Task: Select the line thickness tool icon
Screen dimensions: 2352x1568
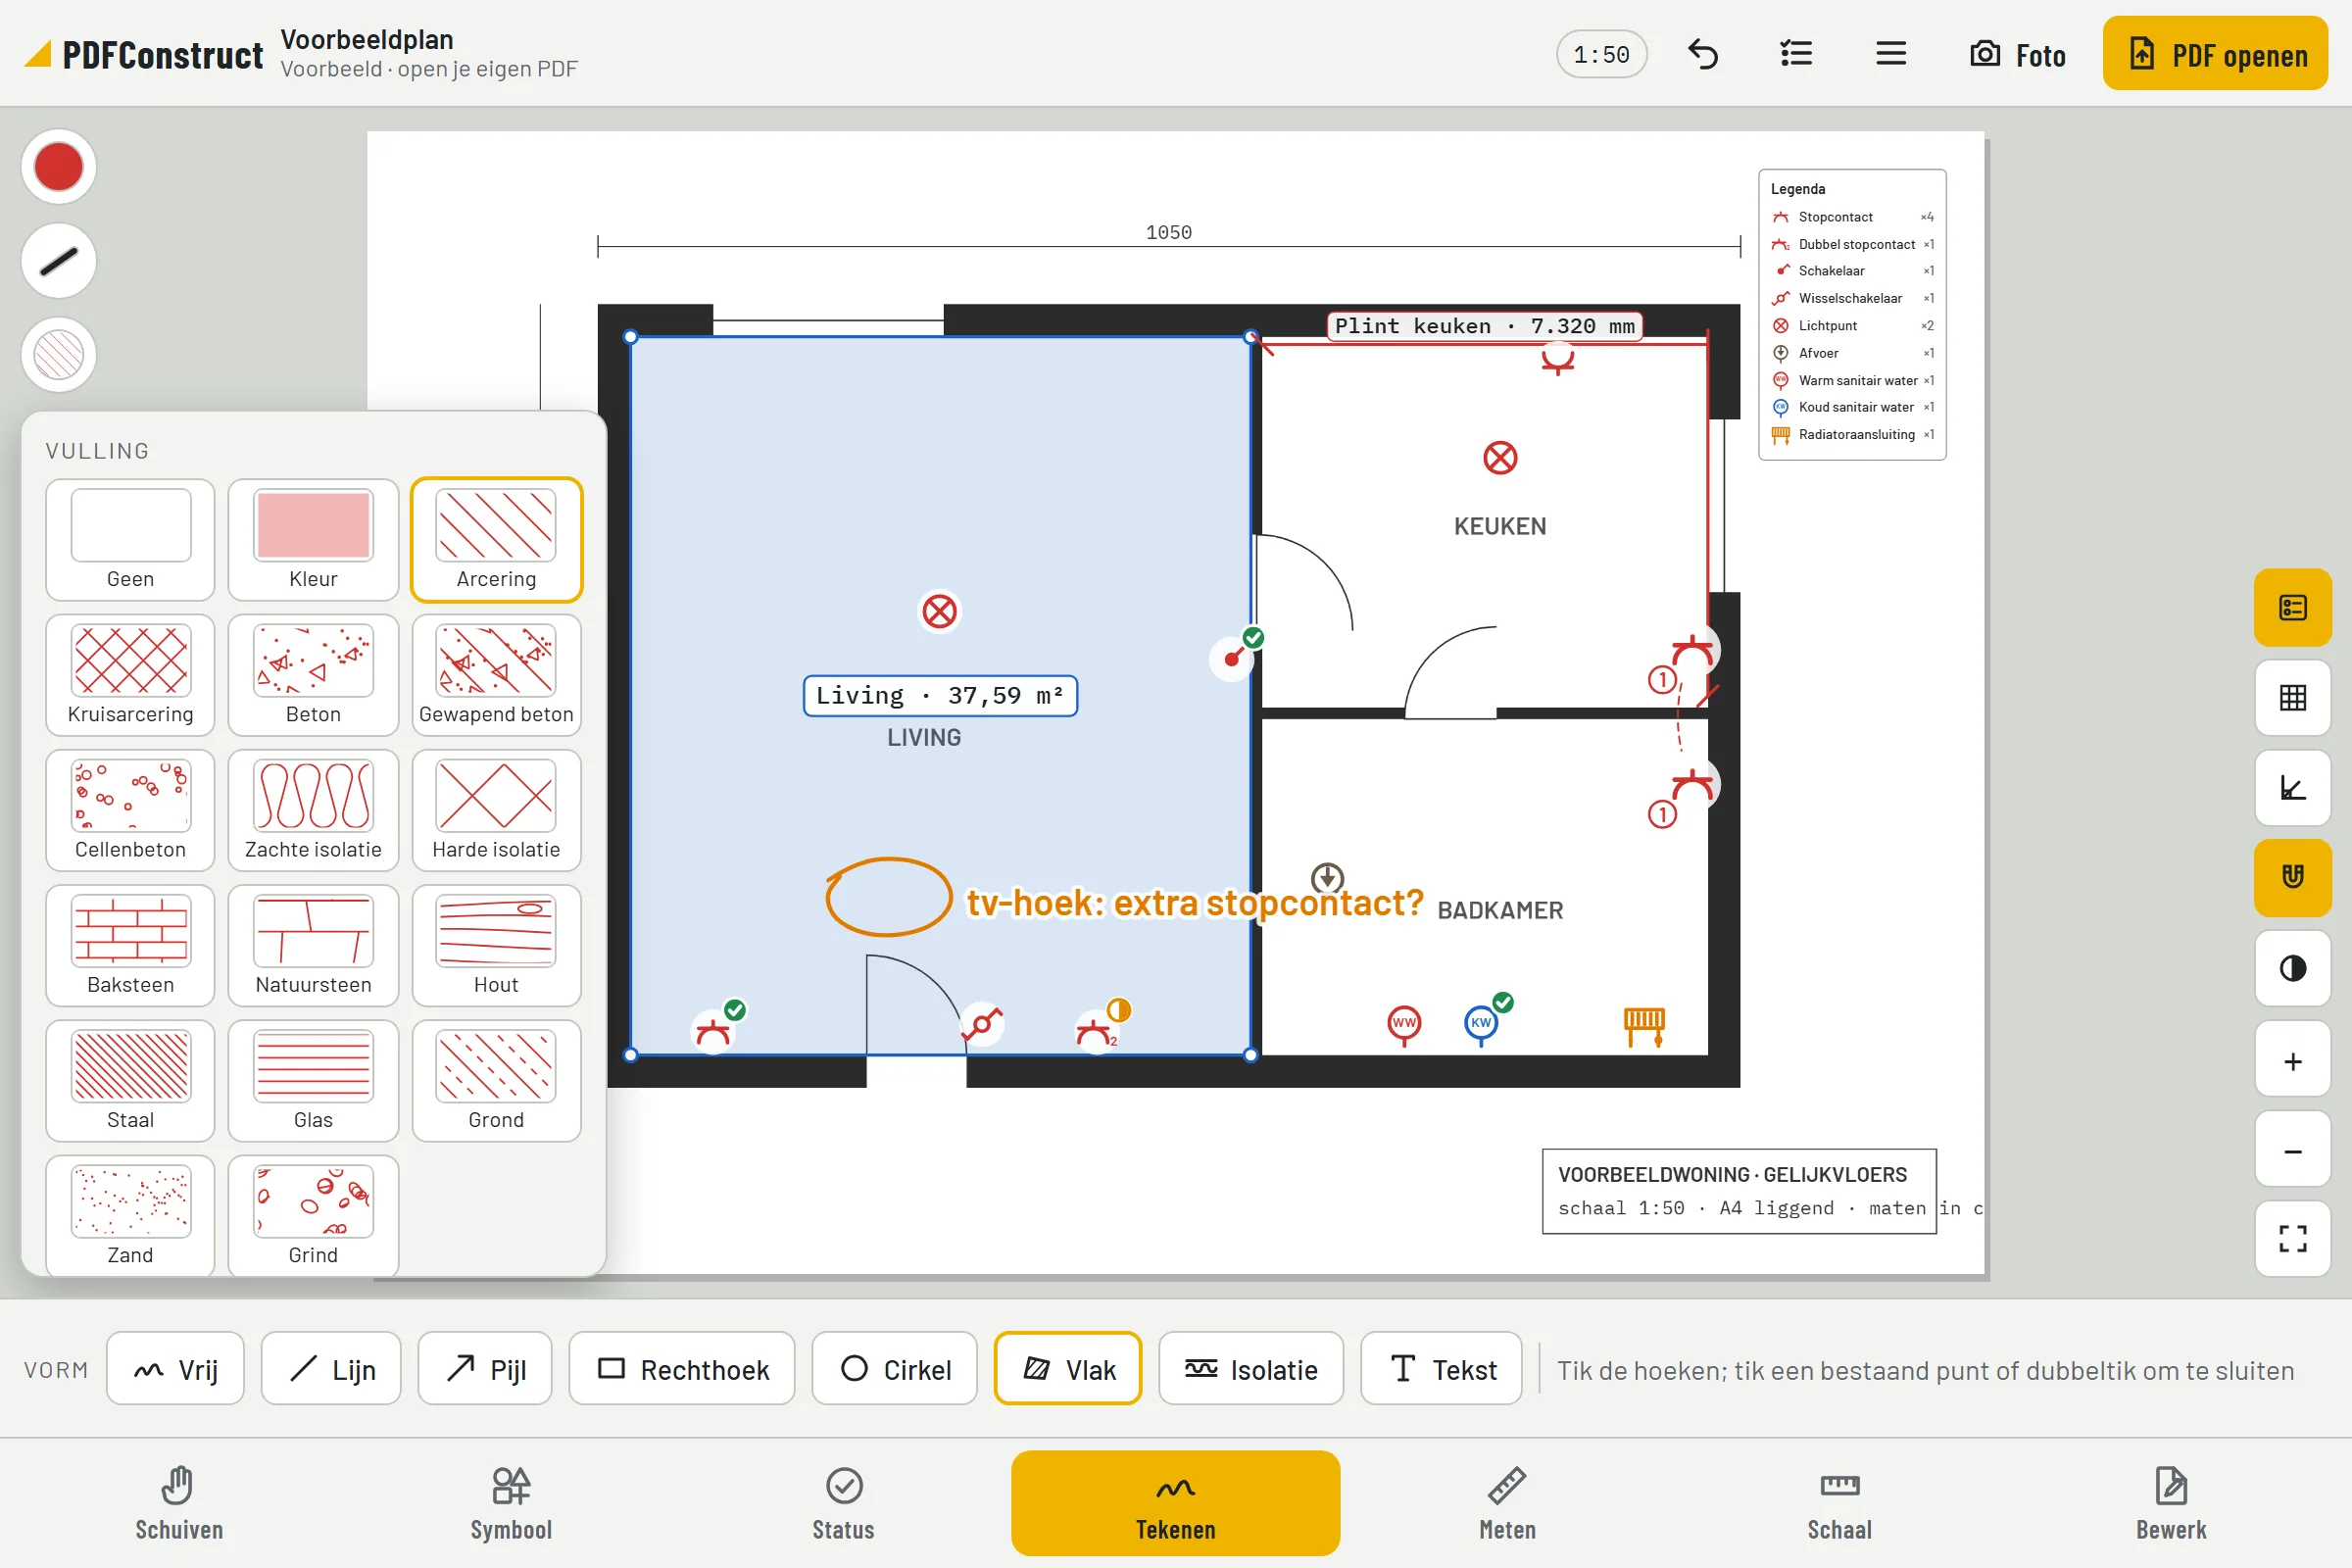Action: click(x=59, y=261)
